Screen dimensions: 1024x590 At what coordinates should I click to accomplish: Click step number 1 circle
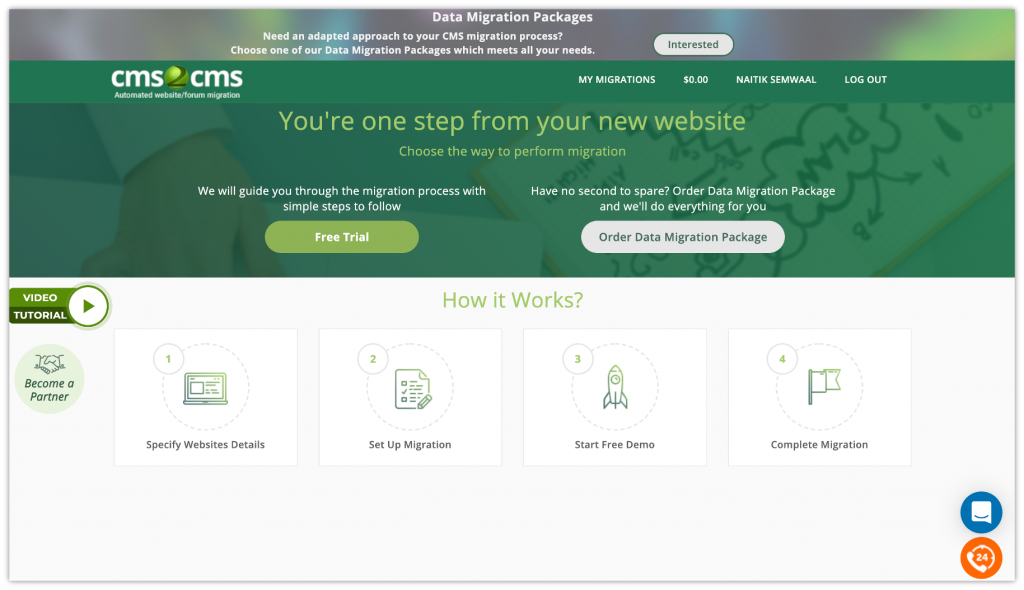coord(168,358)
